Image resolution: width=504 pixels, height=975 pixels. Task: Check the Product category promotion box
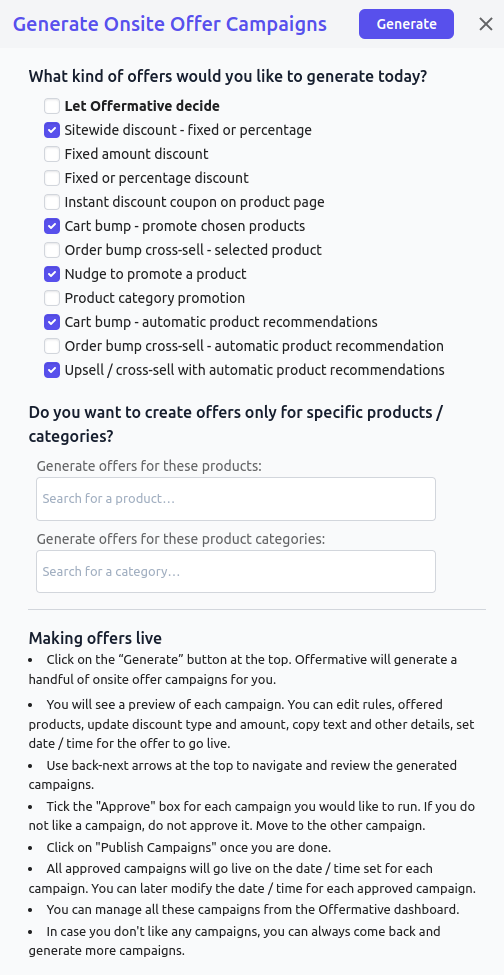[x=52, y=298]
